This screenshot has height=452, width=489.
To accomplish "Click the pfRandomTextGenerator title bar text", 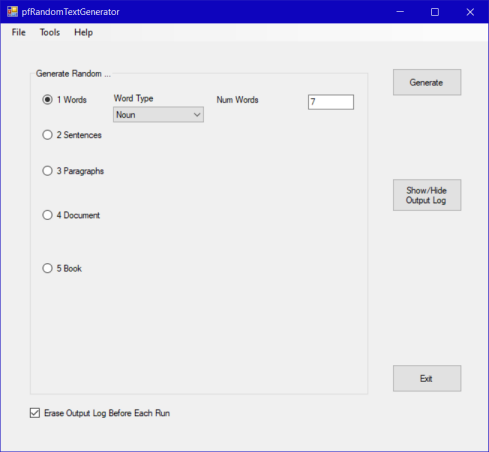I will tap(70, 12).
